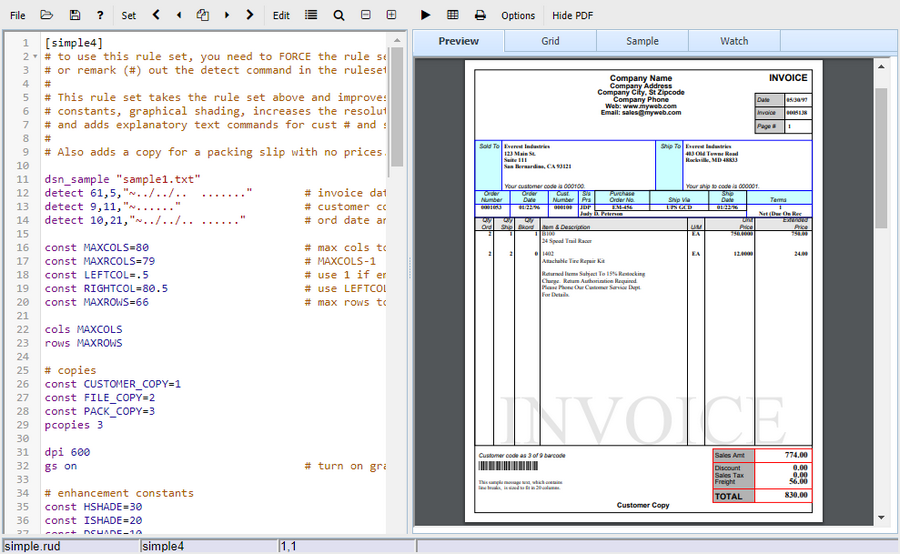Open the search magnifier tool
This screenshot has height=554, width=900.
coord(339,15)
